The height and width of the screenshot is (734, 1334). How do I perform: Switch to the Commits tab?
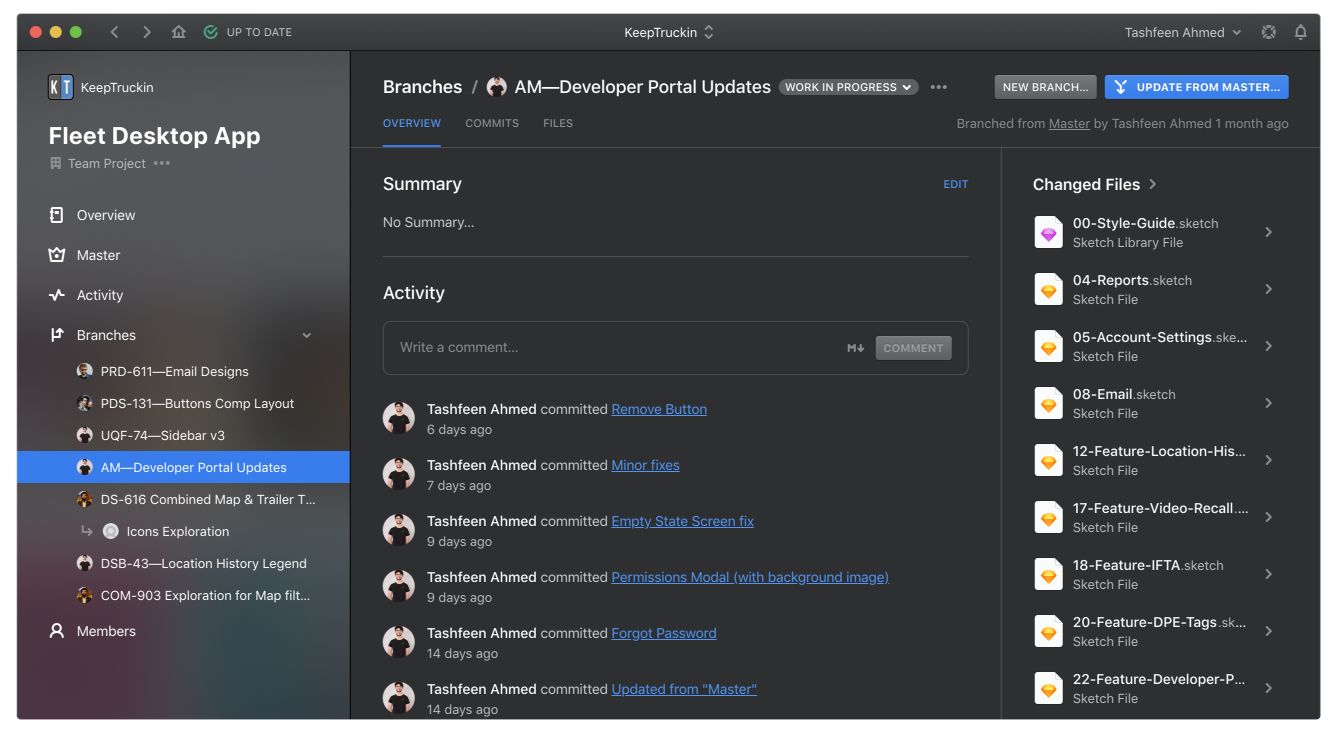492,124
